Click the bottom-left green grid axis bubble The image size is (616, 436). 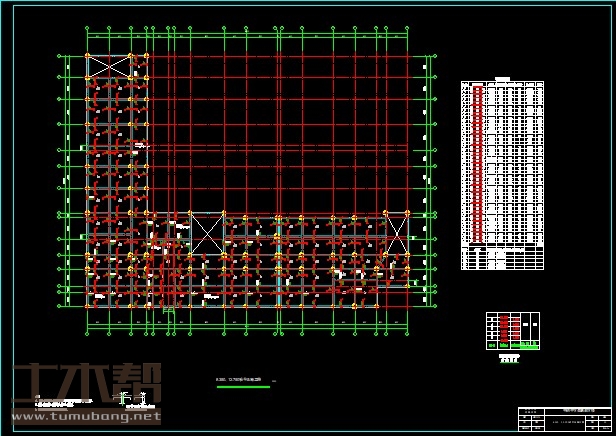click(x=88, y=333)
